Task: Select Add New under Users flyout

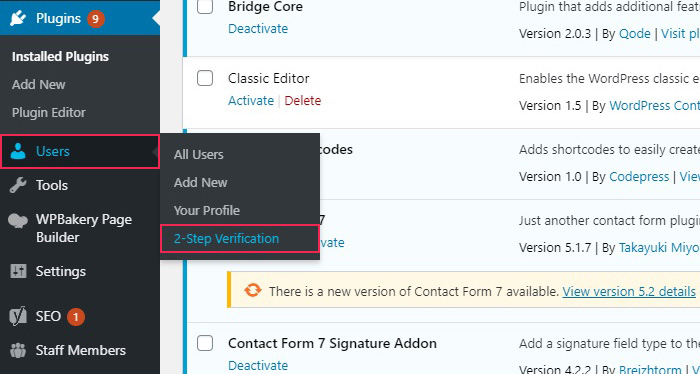Action: 200,182
